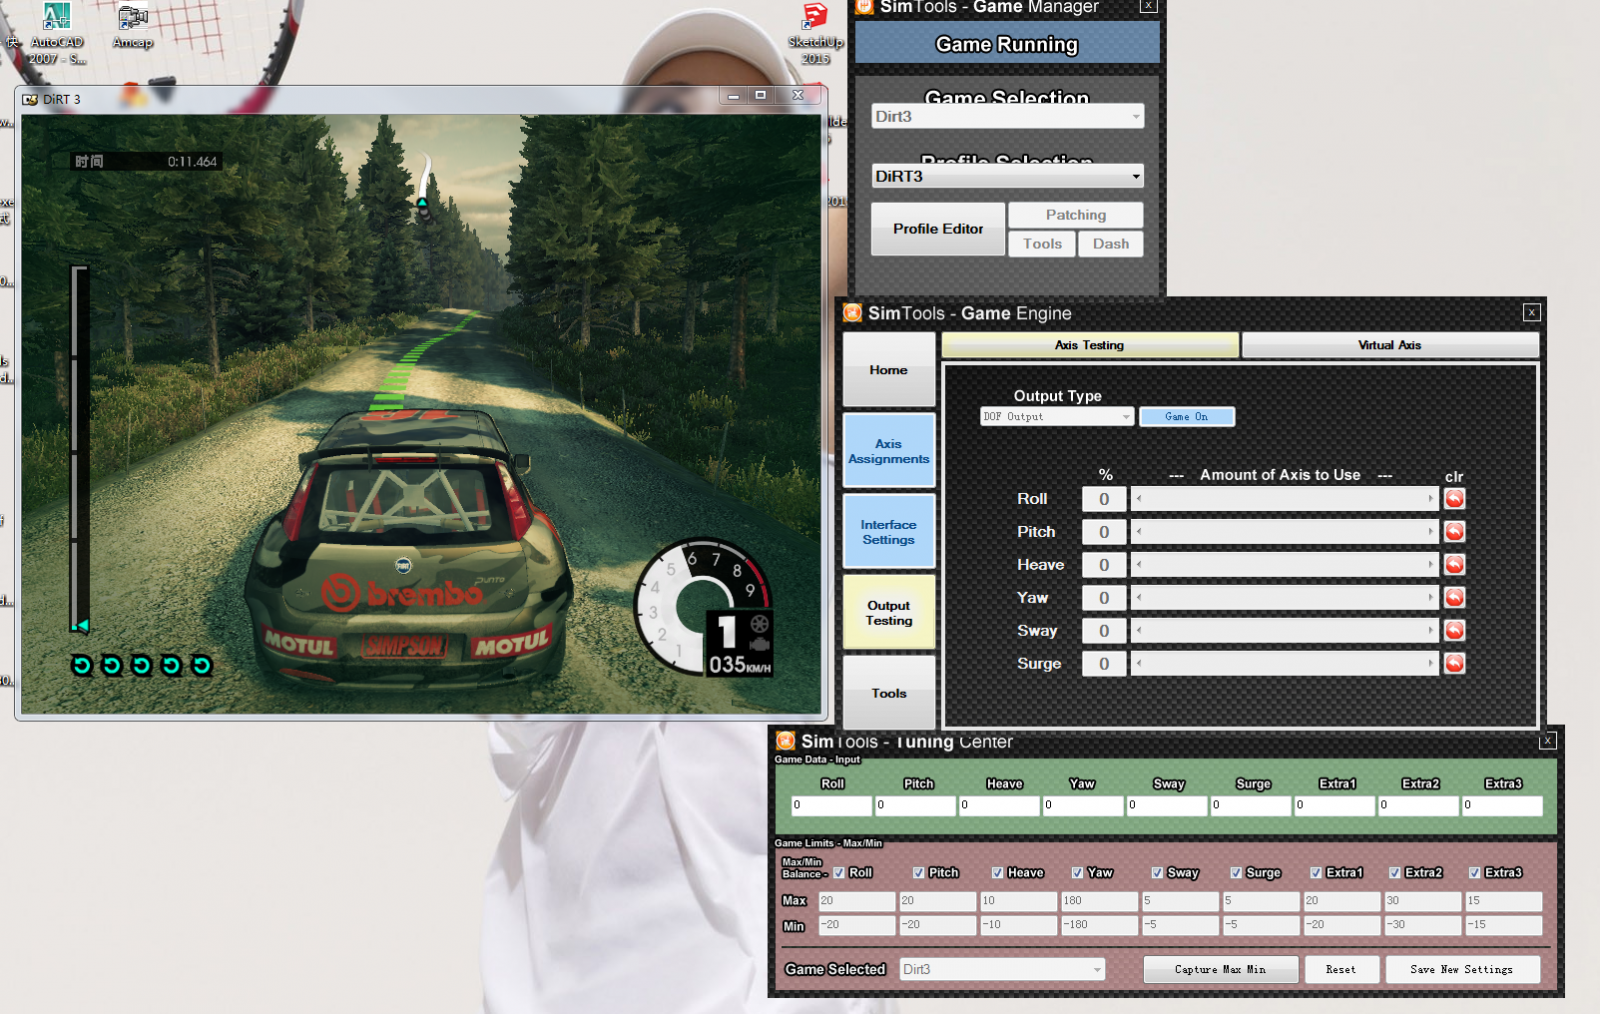Click the Surge slider left arrow
Screen dimensions: 1600x1014
click(1139, 664)
